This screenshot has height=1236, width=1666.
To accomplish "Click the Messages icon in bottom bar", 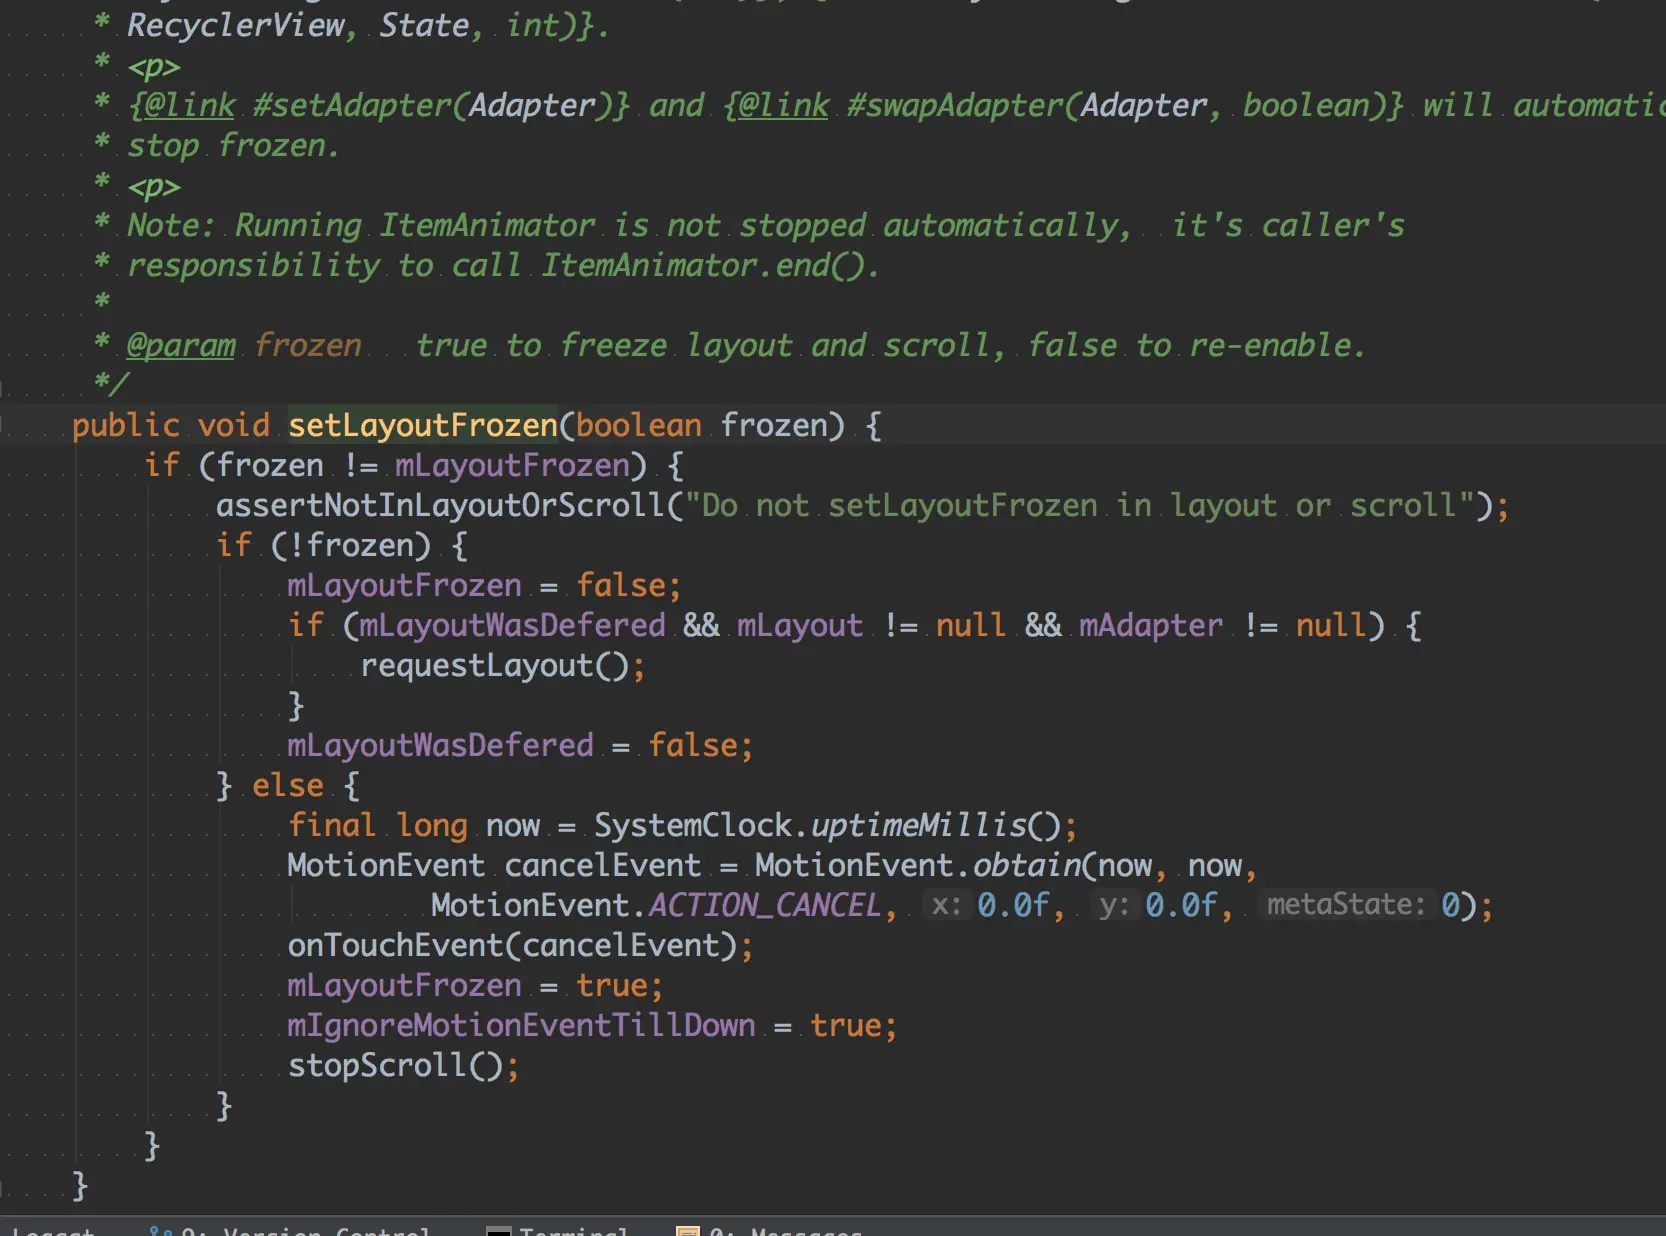I will (688, 1231).
